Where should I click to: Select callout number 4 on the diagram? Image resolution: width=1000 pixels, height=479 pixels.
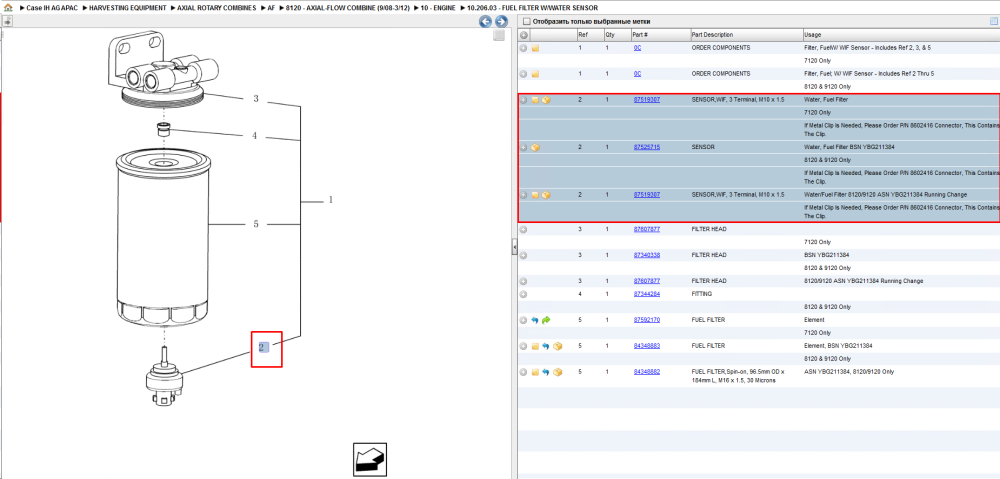[254, 136]
